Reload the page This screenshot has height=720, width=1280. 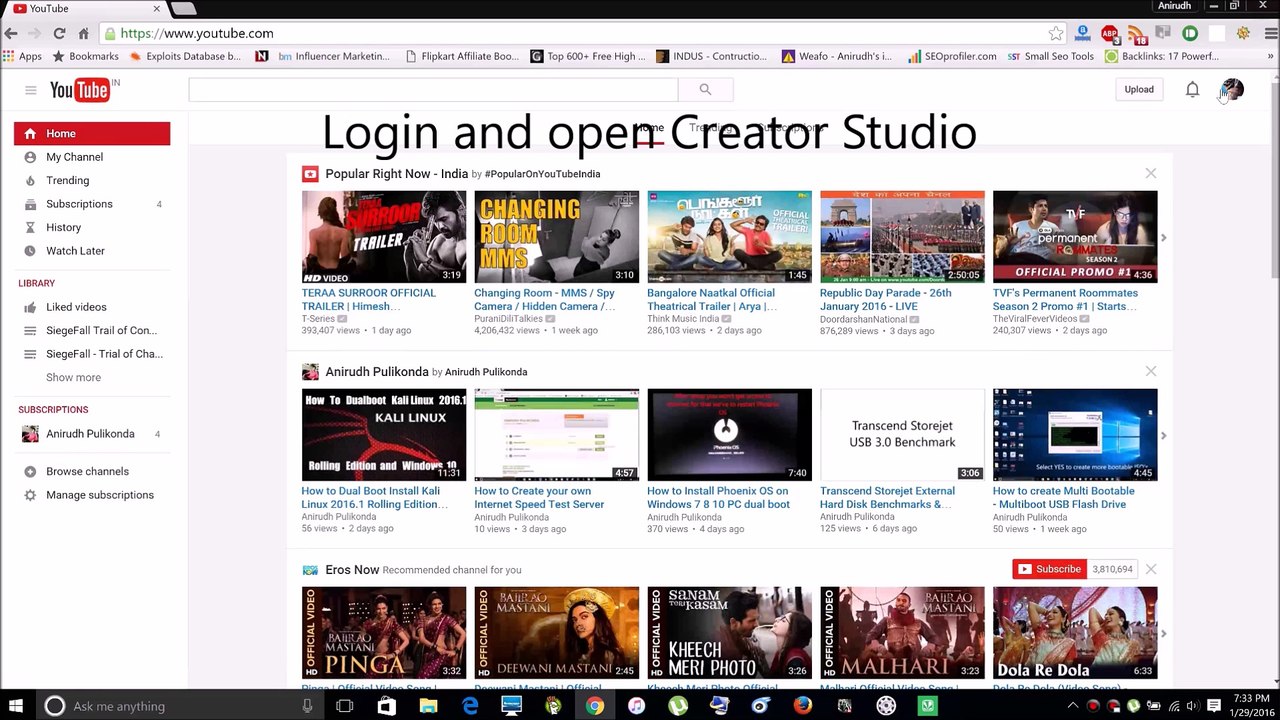(59, 33)
